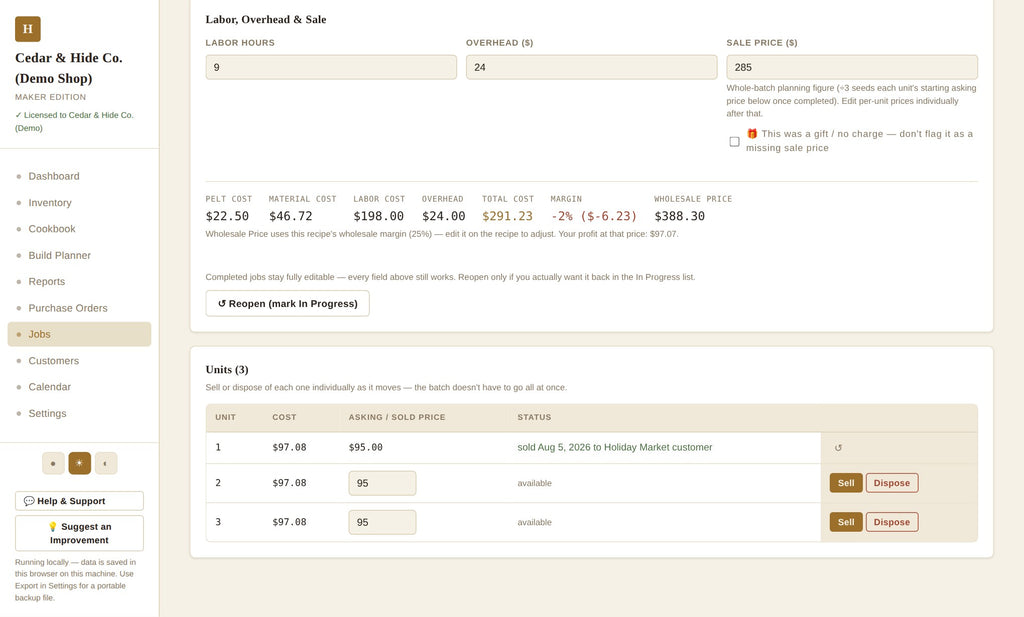
Task: Dispose of unit 2
Action: tap(891, 483)
